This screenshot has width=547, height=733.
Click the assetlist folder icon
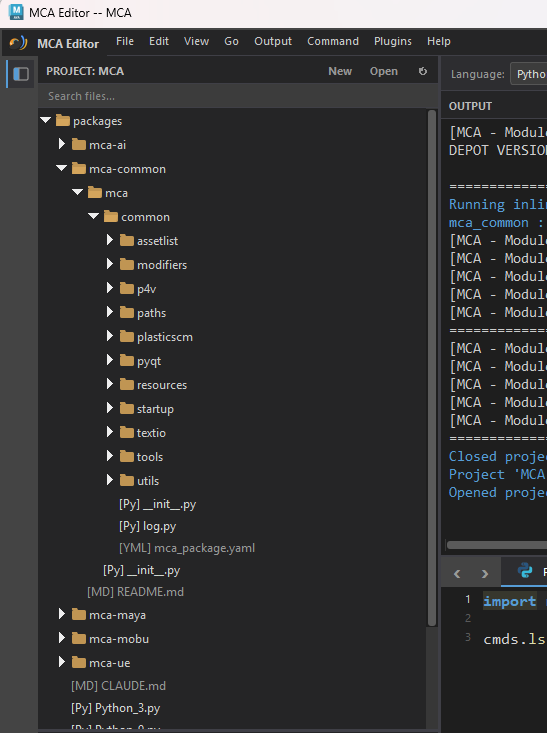(127, 240)
